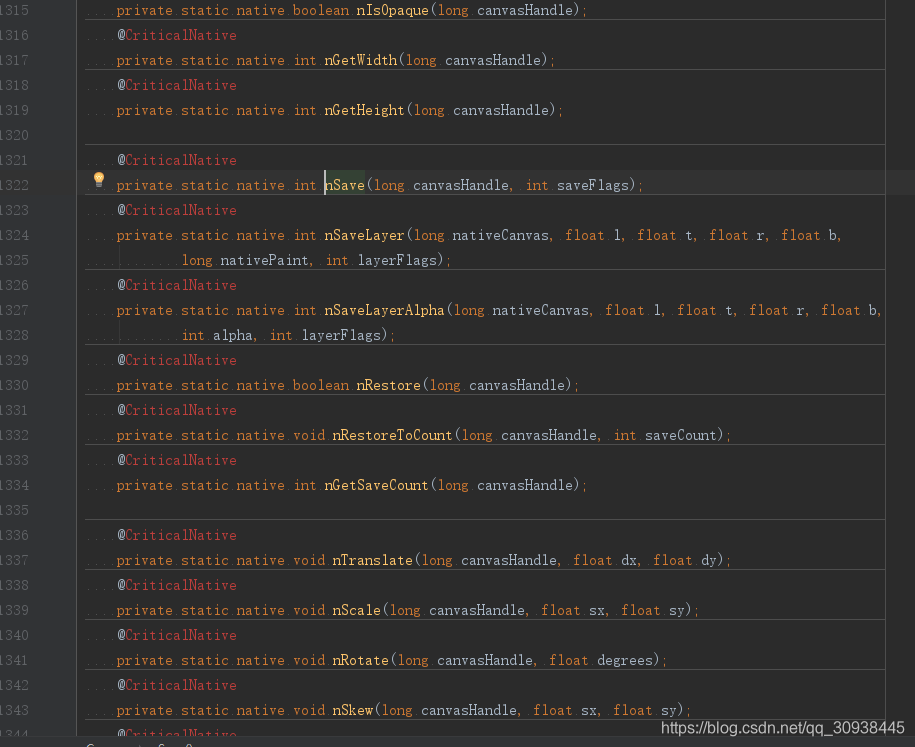
Task: Click layerFlags parameter on line 1325
Action: tap(397, 260)
